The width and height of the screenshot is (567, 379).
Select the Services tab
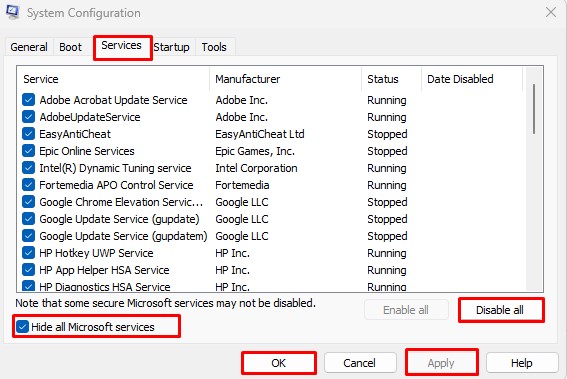[121, 46]
